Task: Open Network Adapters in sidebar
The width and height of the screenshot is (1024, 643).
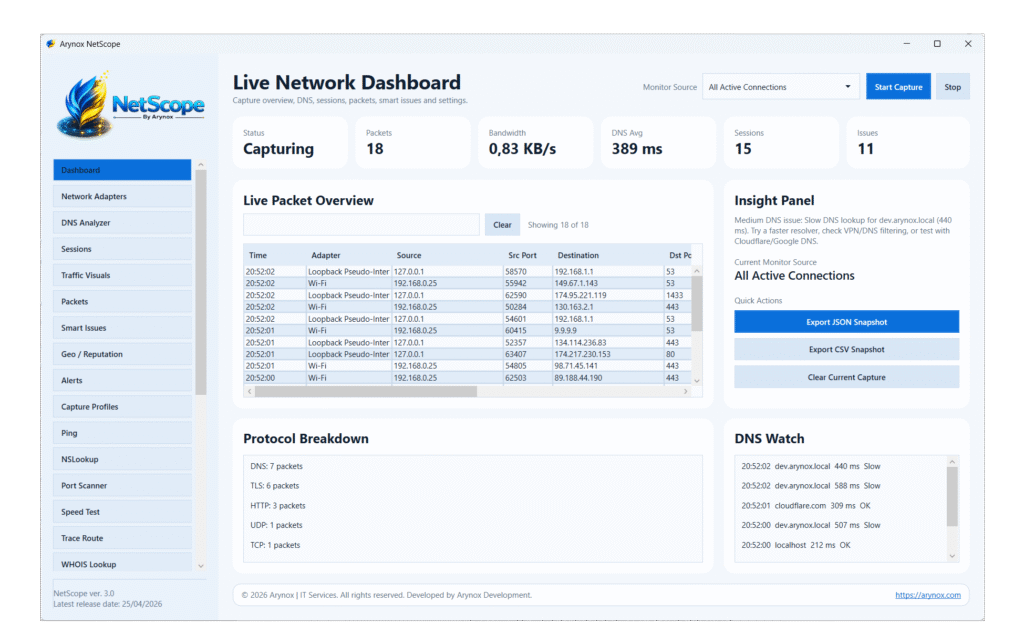Action: click(122, 197)
